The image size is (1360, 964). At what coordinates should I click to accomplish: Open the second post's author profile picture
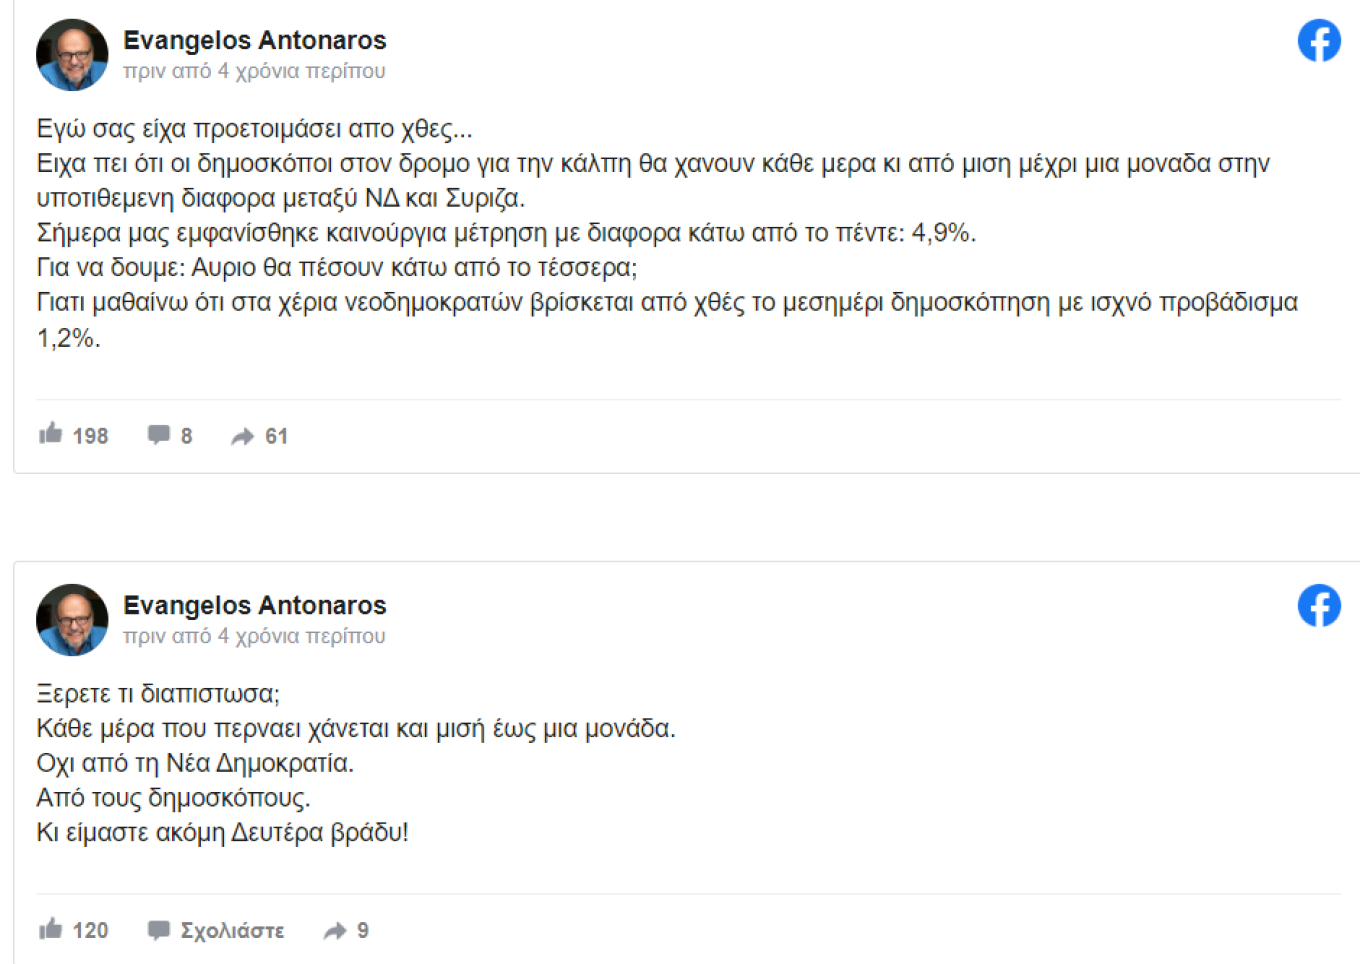tap(72, 620)
